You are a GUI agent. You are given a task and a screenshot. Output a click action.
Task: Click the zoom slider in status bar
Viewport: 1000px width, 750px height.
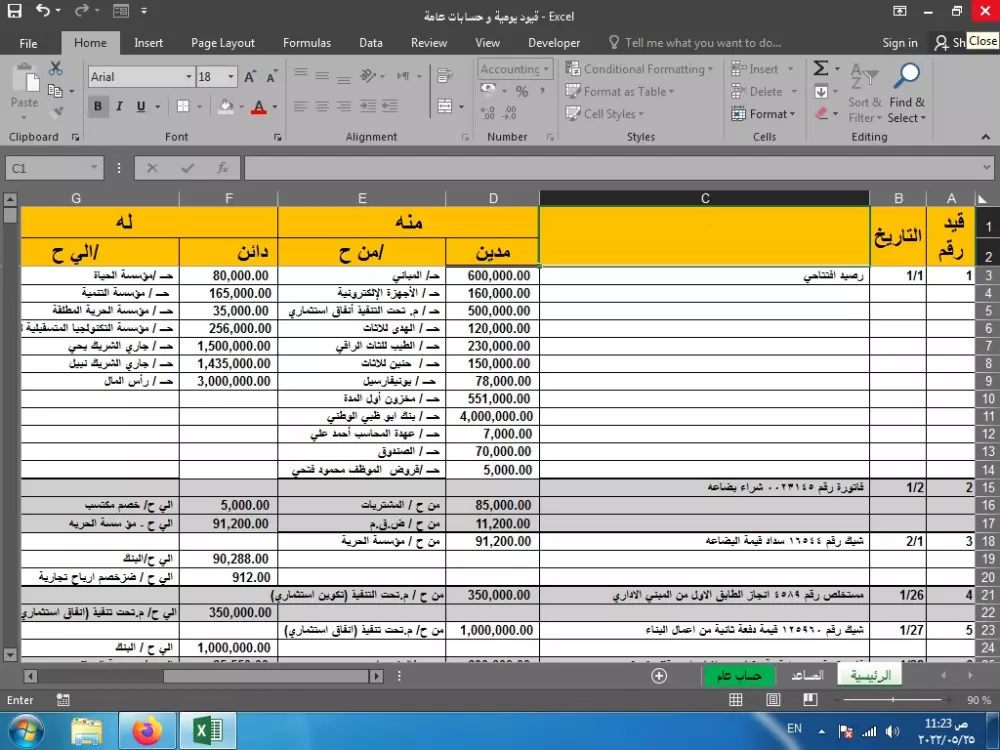click(x=893, y=700)
